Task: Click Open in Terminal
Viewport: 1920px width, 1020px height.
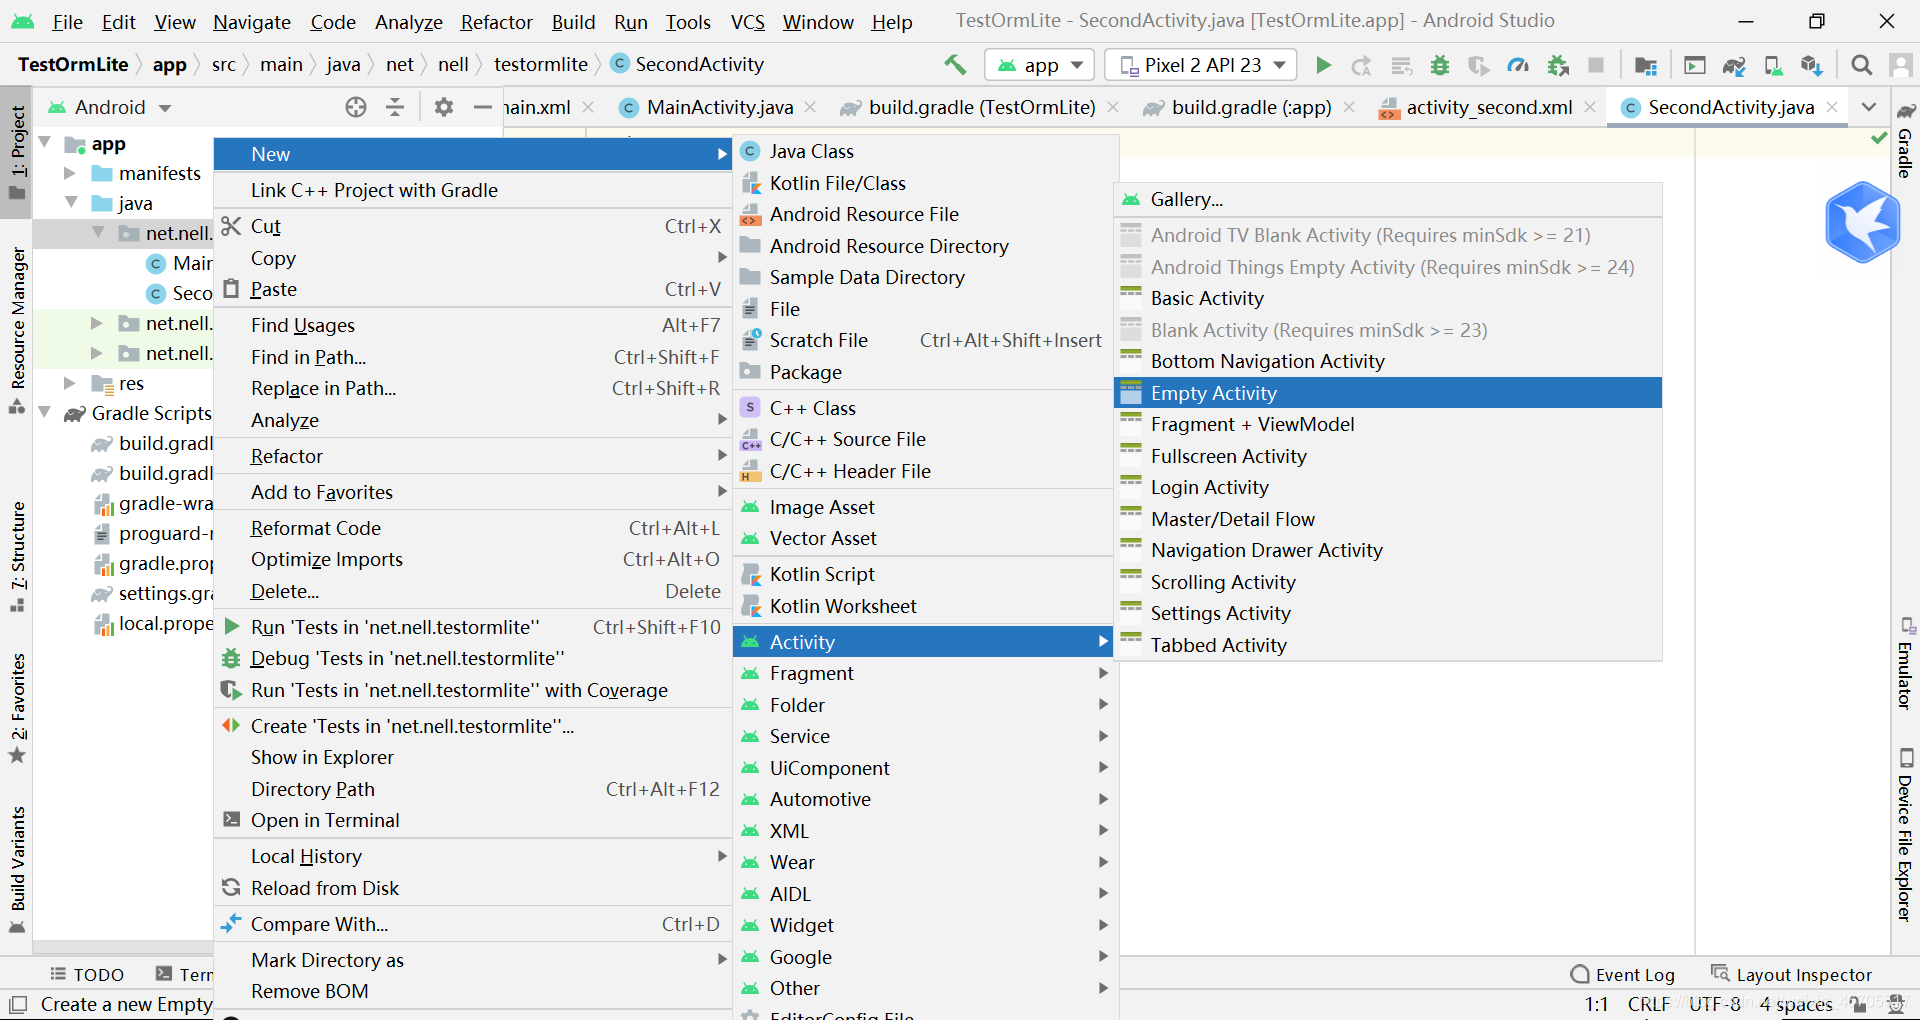Action: coord(473,820)
